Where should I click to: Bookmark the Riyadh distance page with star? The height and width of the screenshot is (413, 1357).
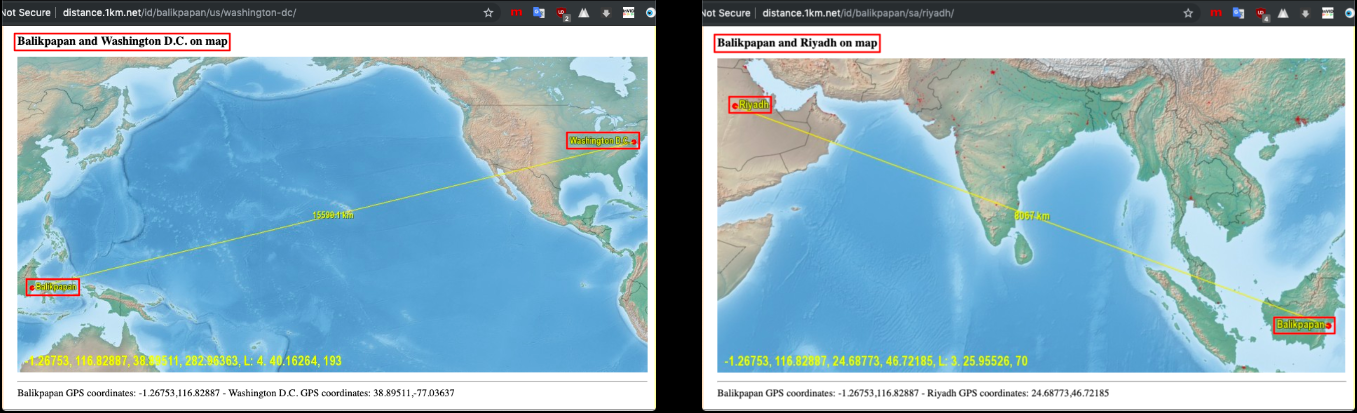tap(1188, 13)
